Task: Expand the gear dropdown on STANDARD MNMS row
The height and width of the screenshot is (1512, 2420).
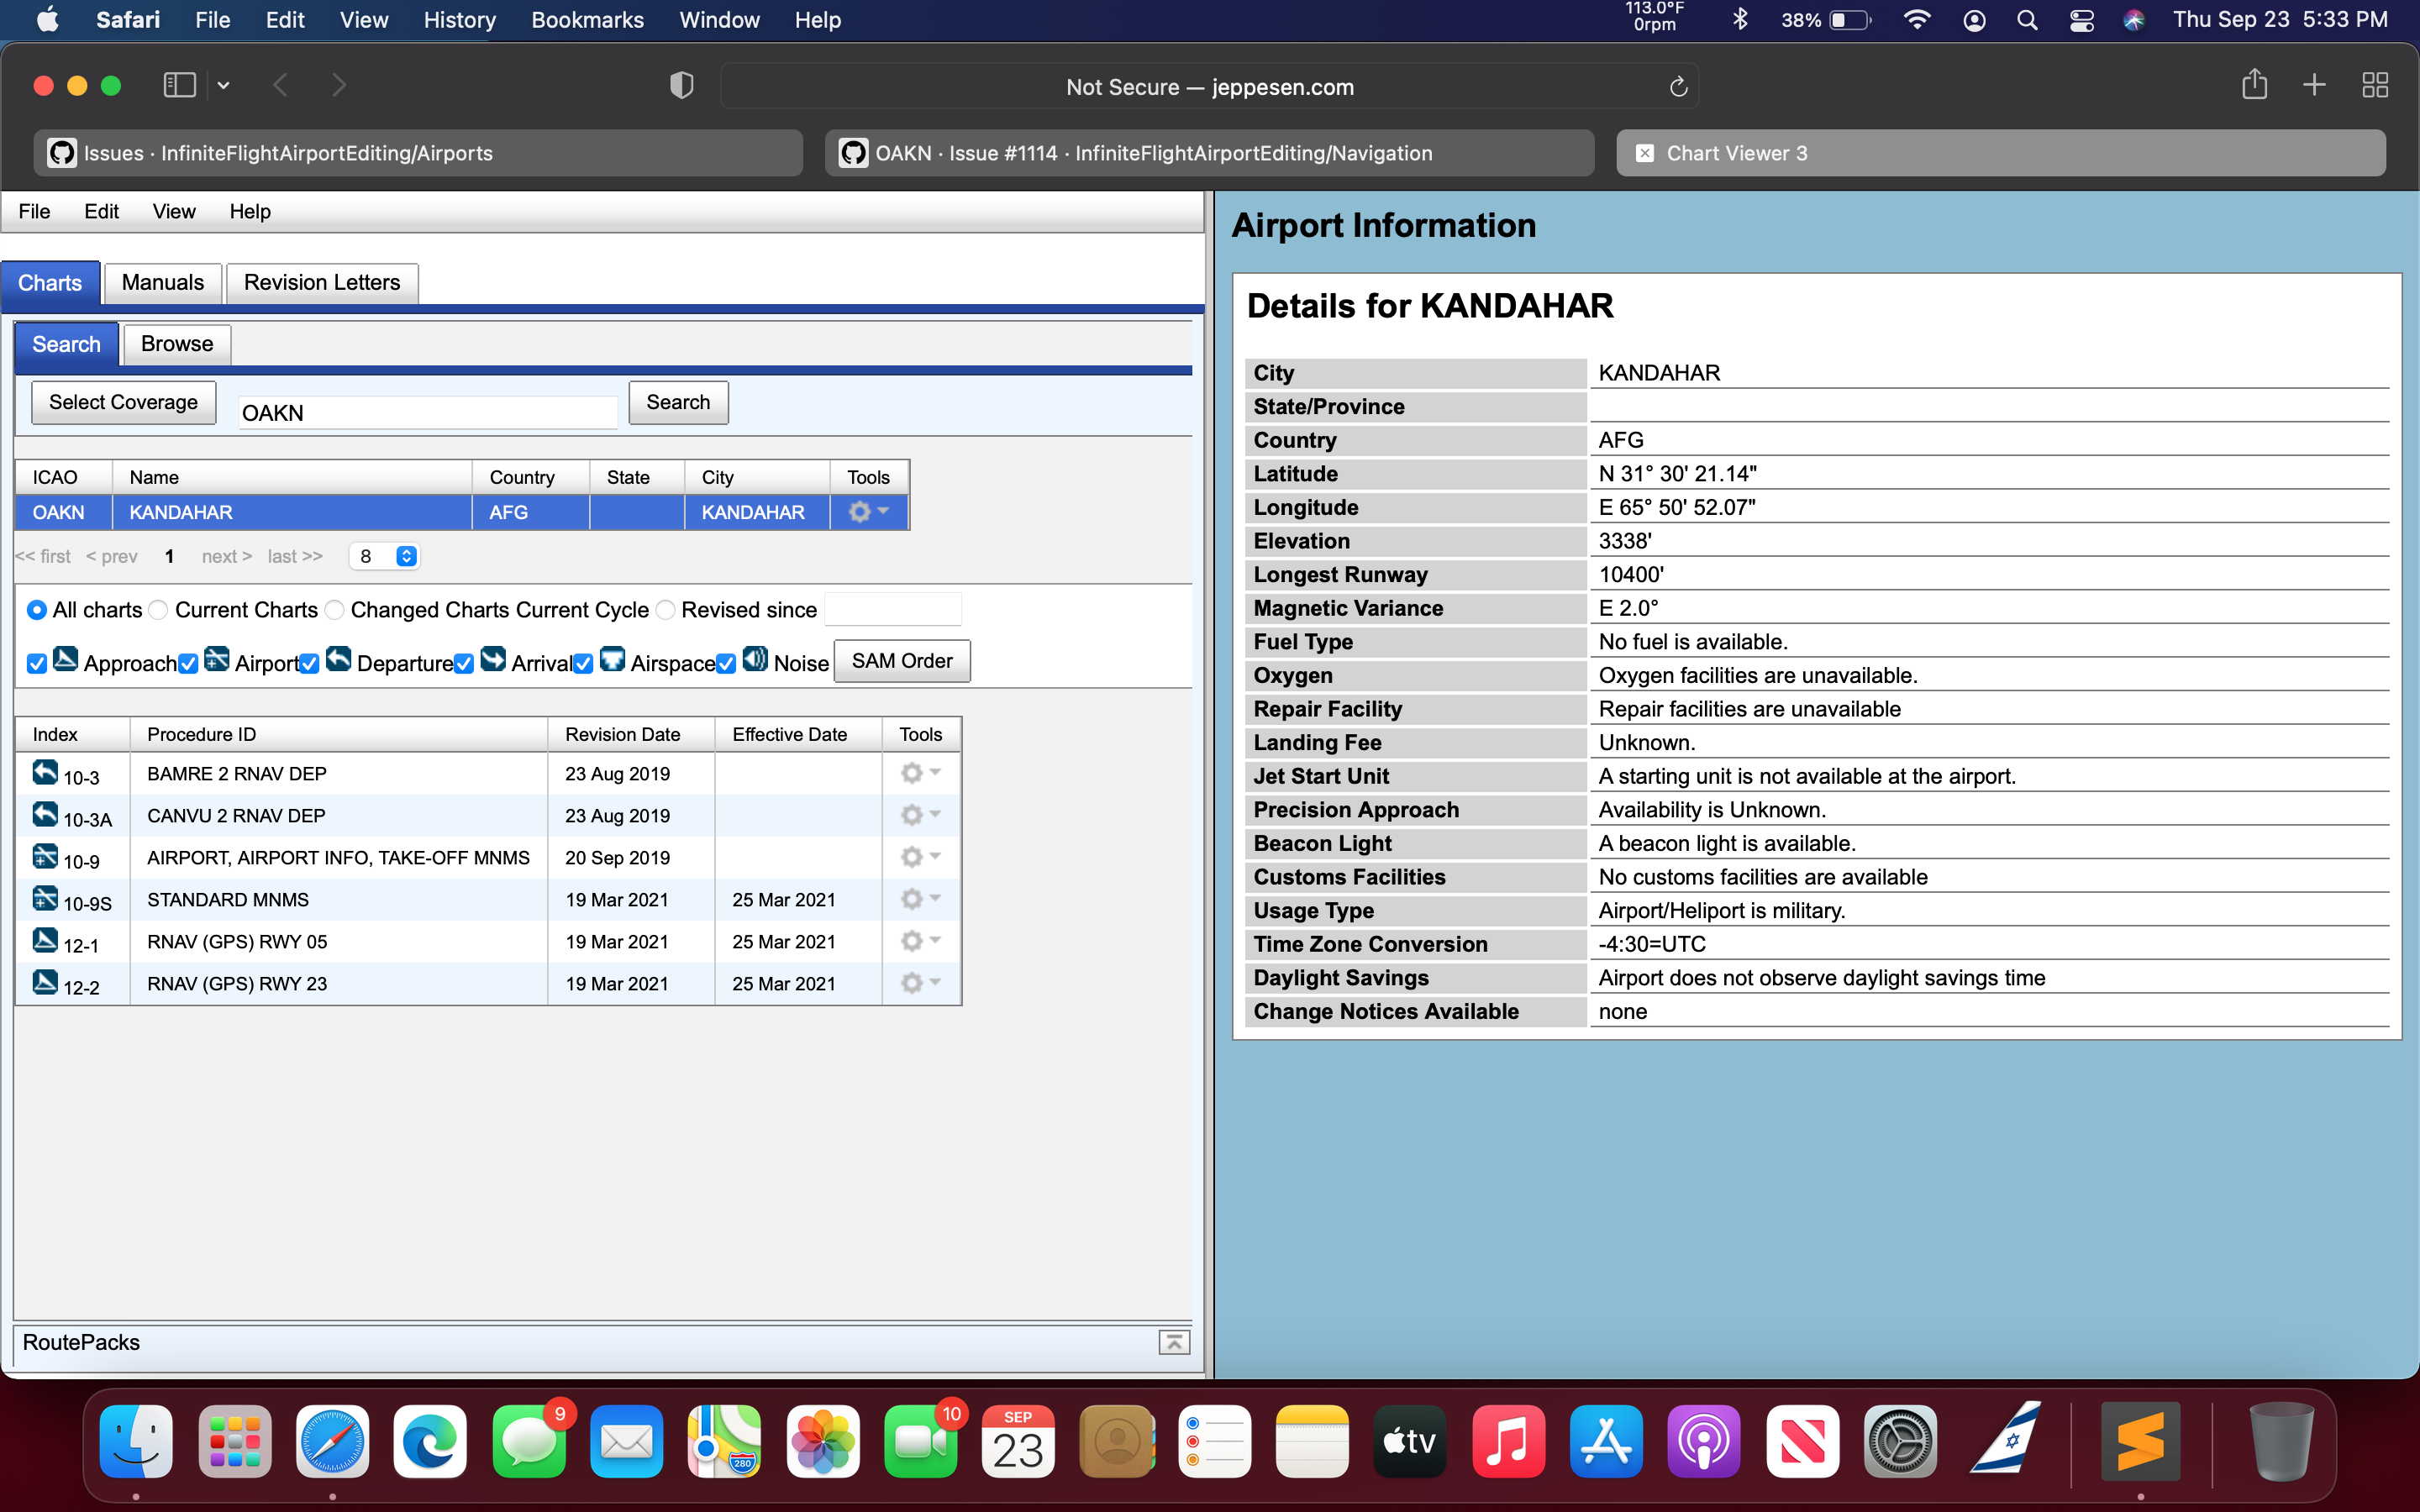Action: click(910, 898)
